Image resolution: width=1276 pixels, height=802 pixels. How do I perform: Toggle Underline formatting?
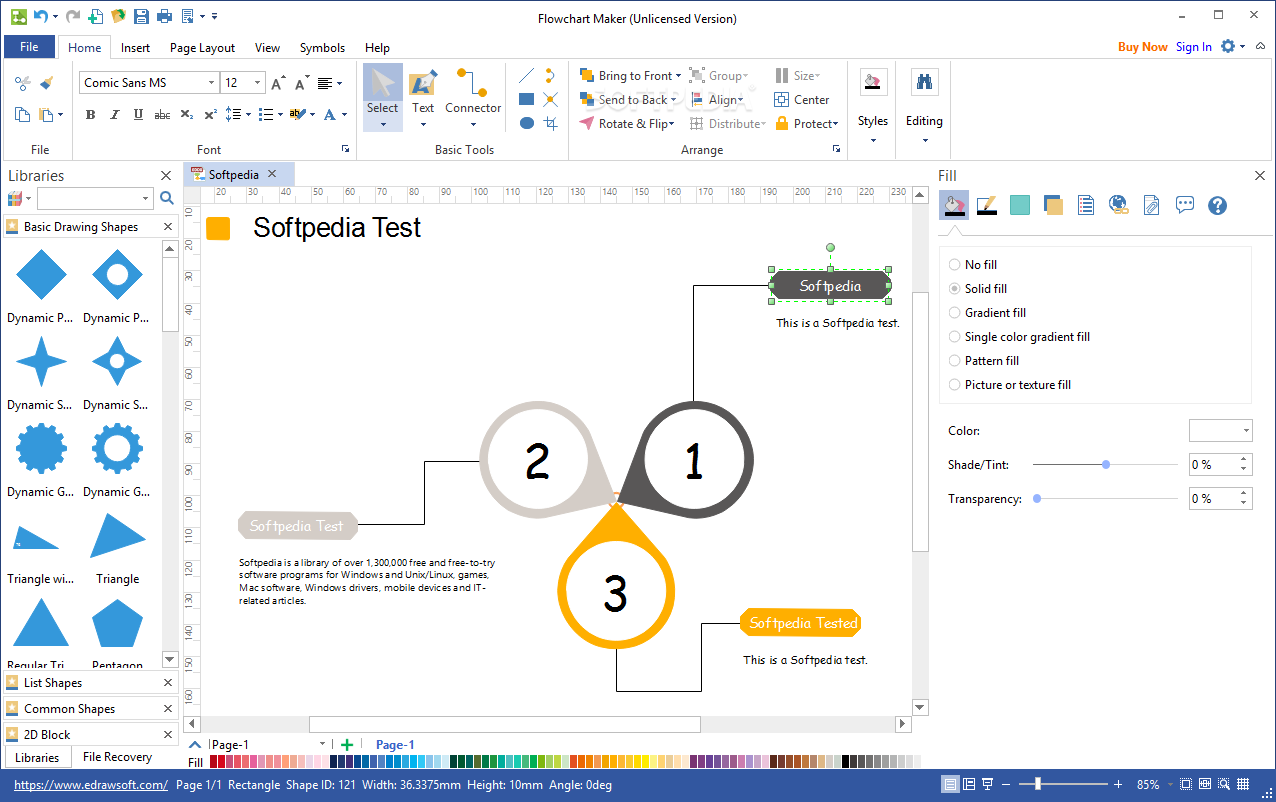pos(138,115)
